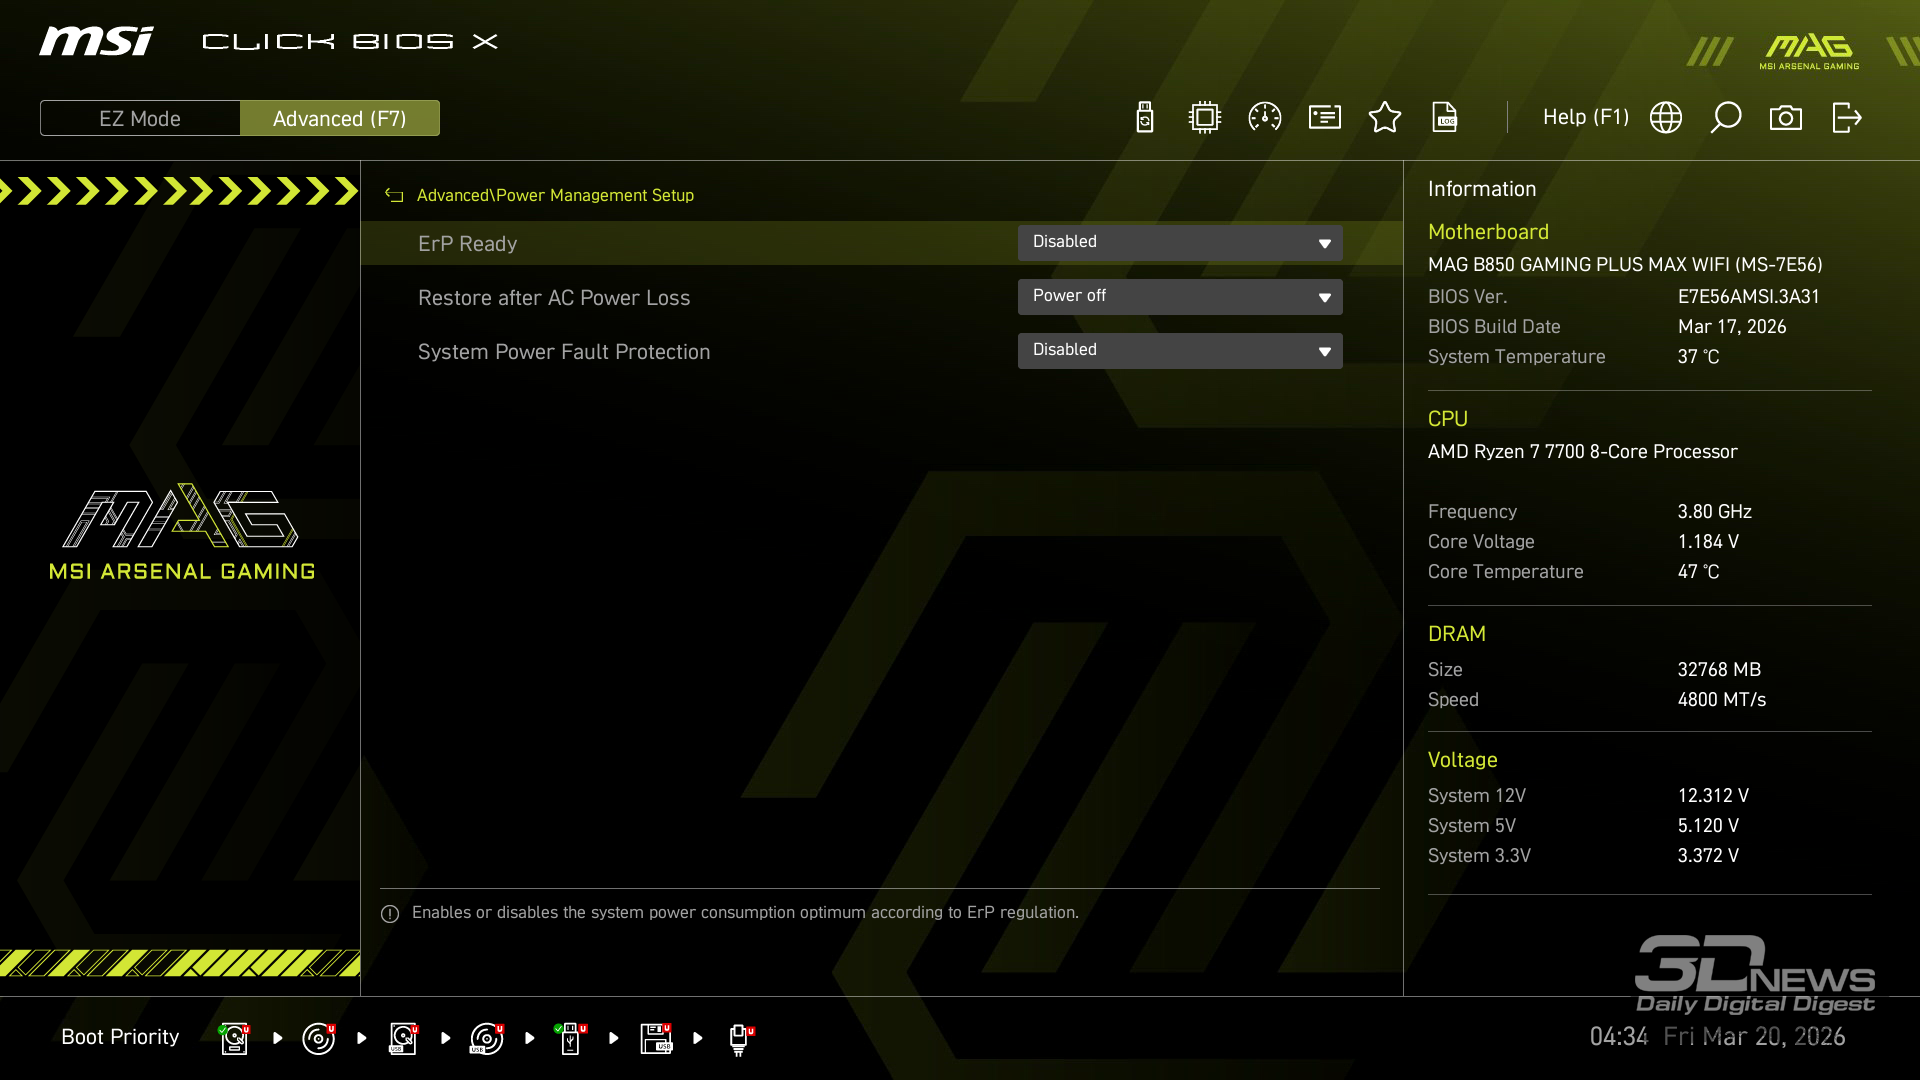This screenshot has width=1920, height=1080.
Task: Open the magnifier search icon
Action: click(1726, 118)
